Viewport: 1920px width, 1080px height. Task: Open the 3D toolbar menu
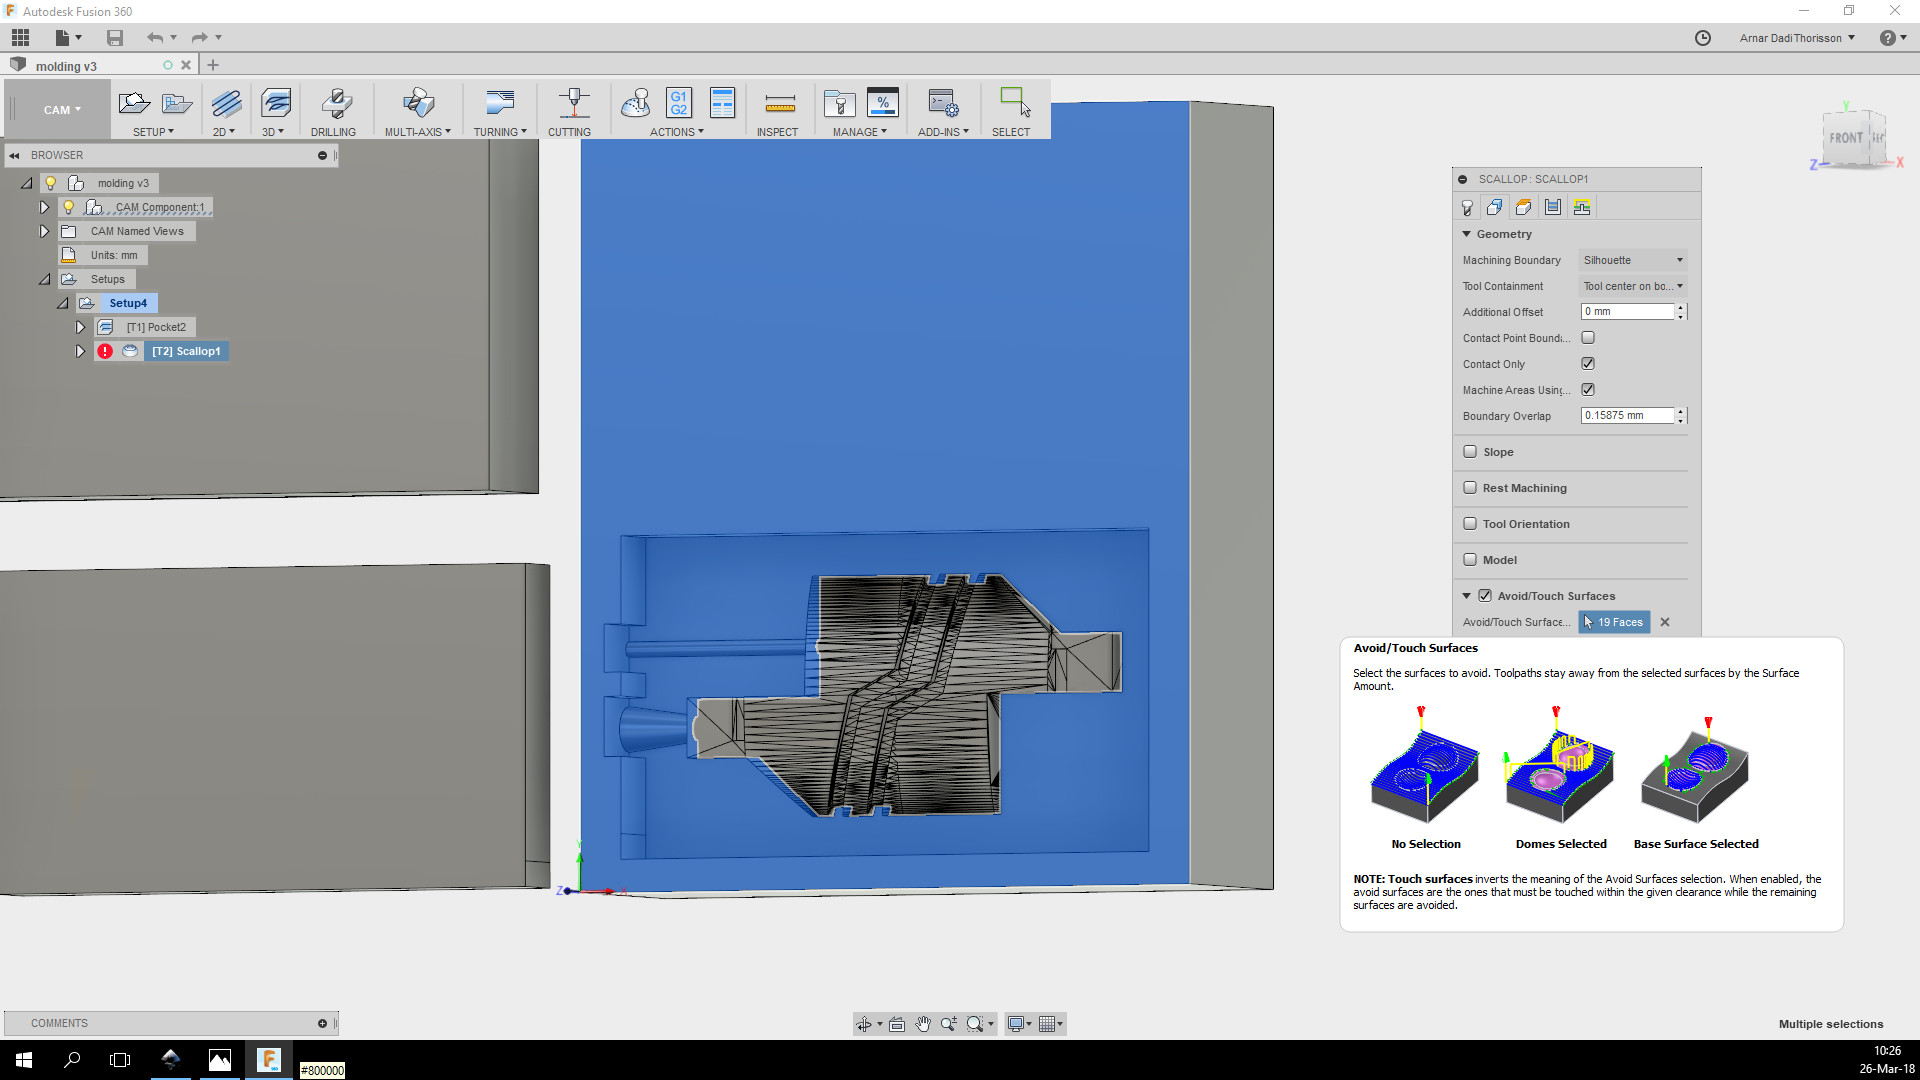coord(273,132)
